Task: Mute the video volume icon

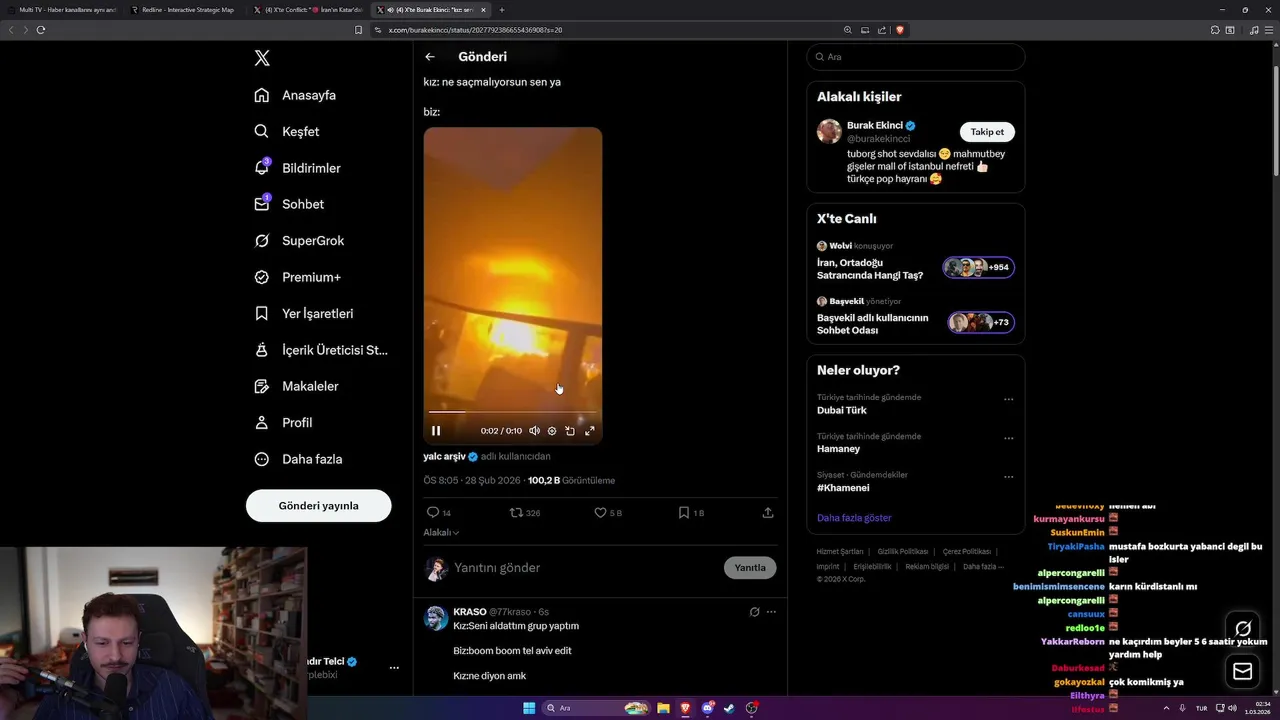Action: (534, 431)
